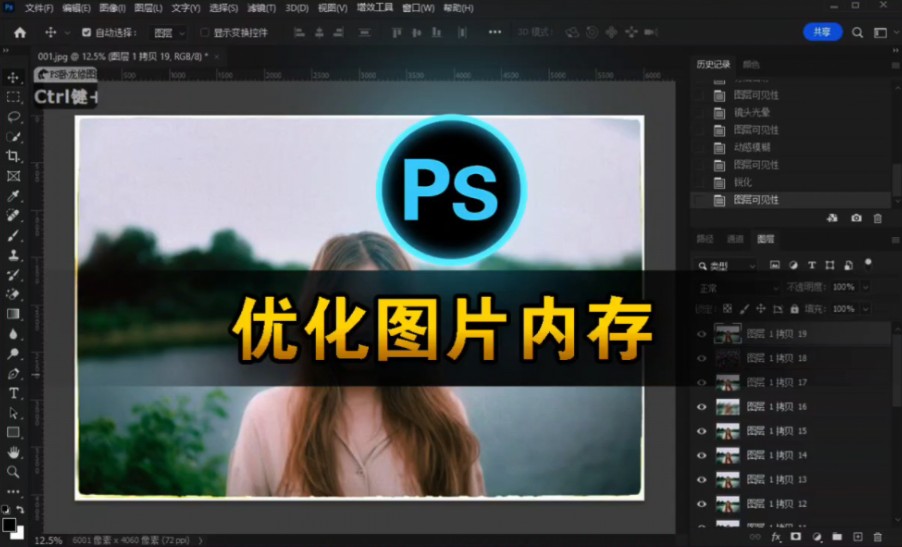Select the Eyedropper tool
The image size is (902, 547).
(x=13, y=196)
